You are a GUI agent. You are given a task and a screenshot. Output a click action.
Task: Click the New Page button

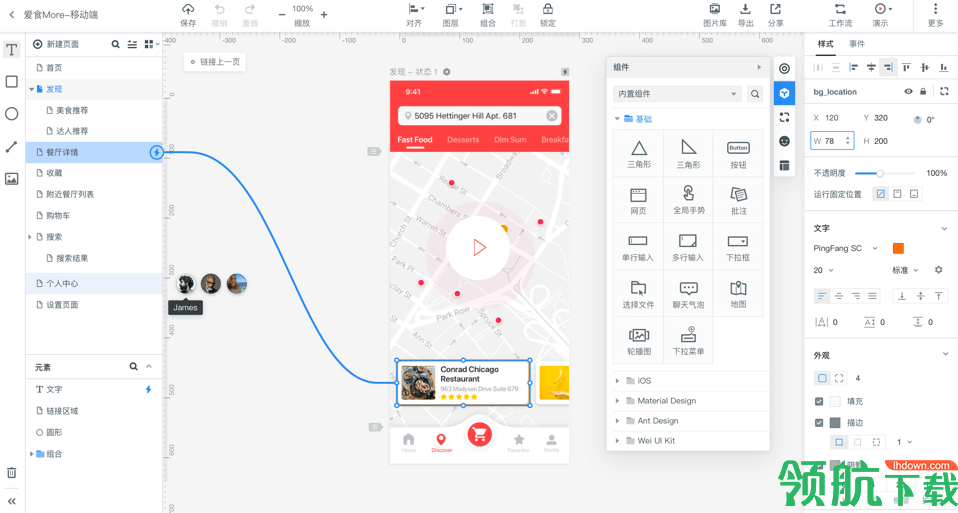56,45
